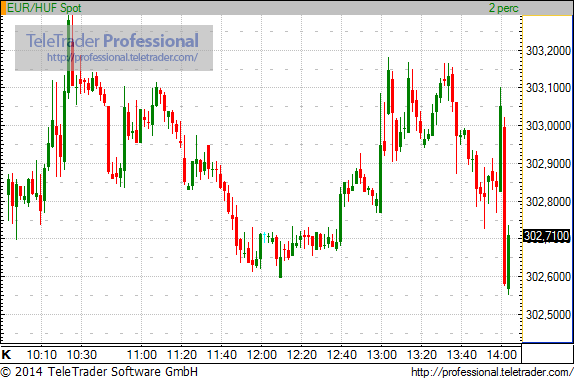Screen dimensions: 574x381
Task: Open the 2 perc interval label
Action: tap(504, 8)
